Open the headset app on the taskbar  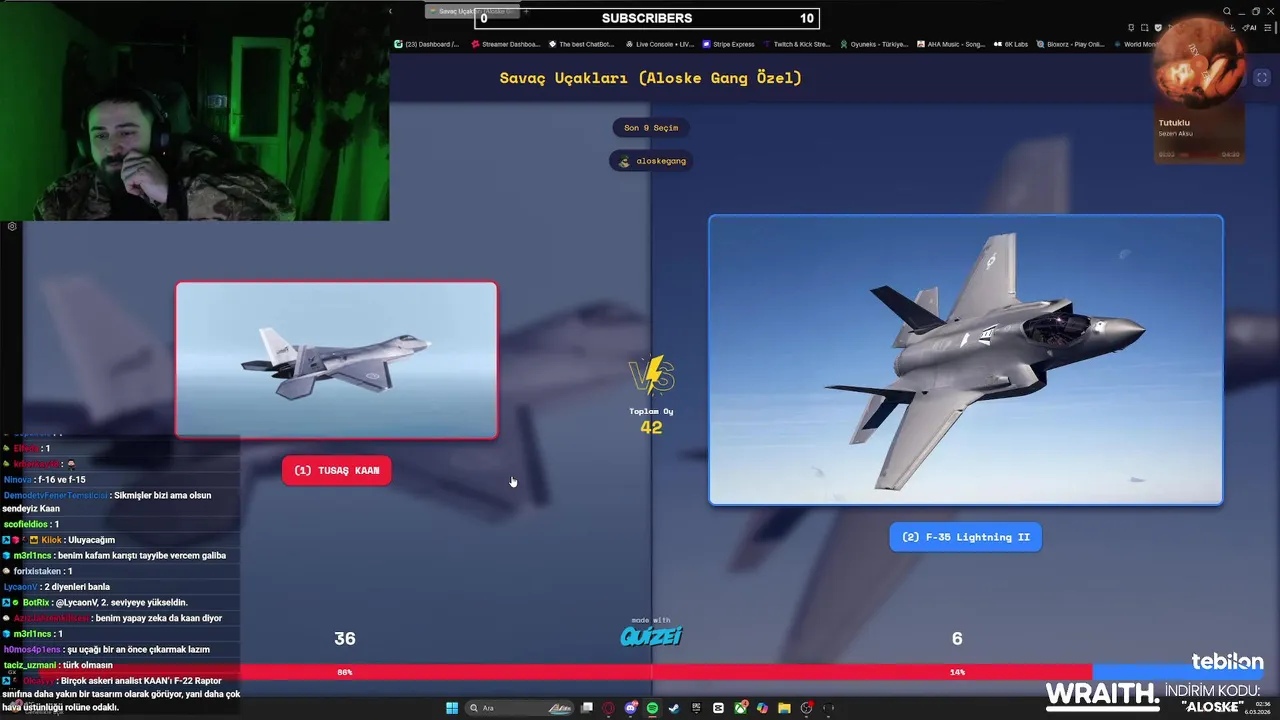[x=828, y=708]
